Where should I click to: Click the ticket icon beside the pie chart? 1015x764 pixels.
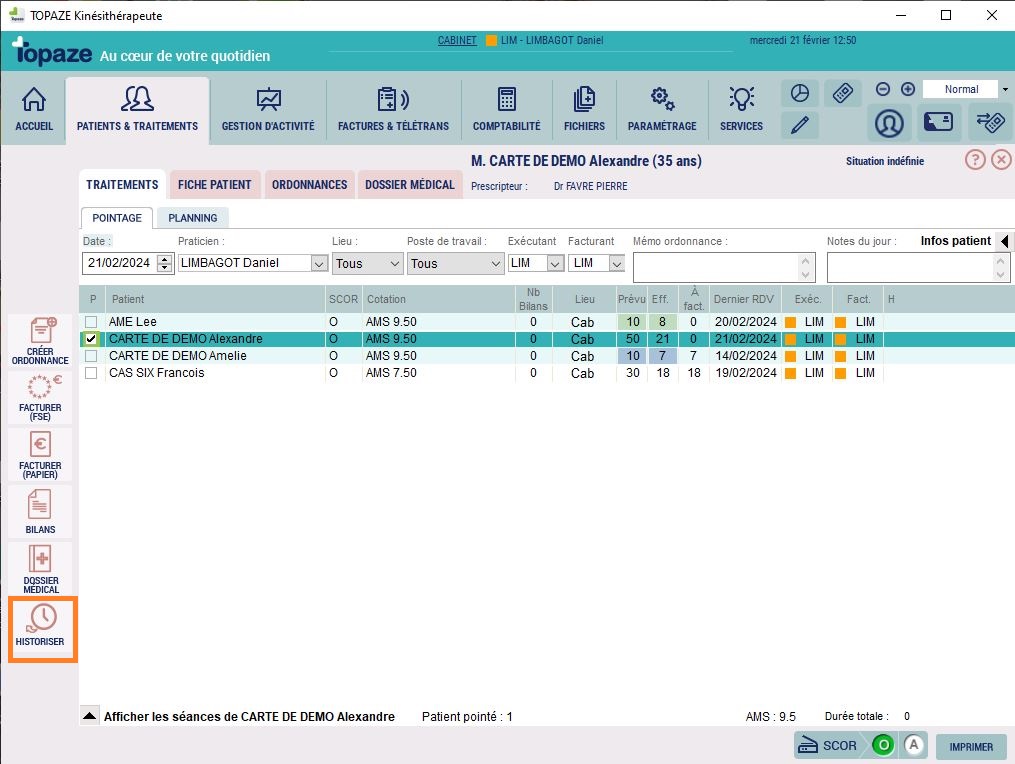842,93
